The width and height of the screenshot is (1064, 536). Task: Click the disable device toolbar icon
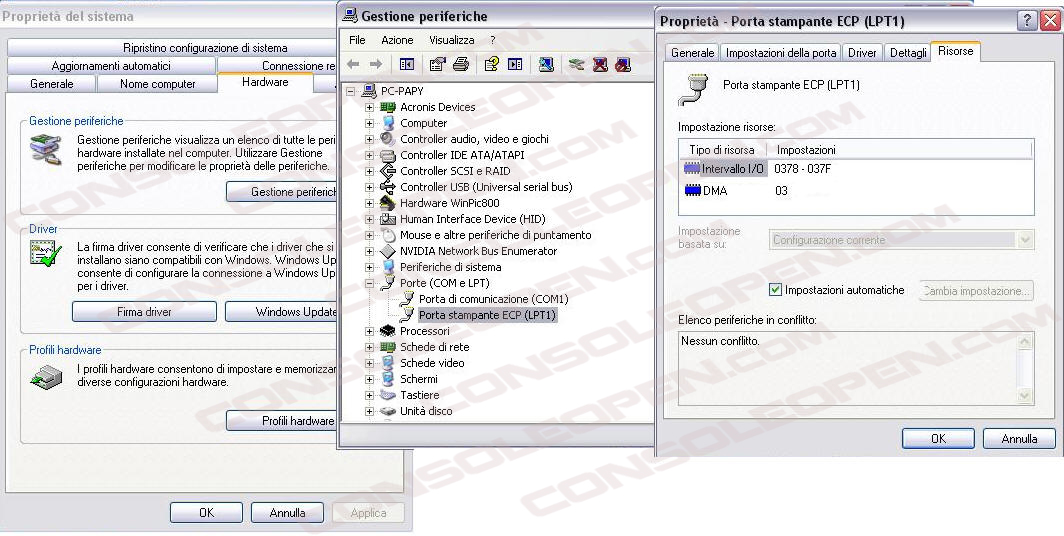pos(623,64)
